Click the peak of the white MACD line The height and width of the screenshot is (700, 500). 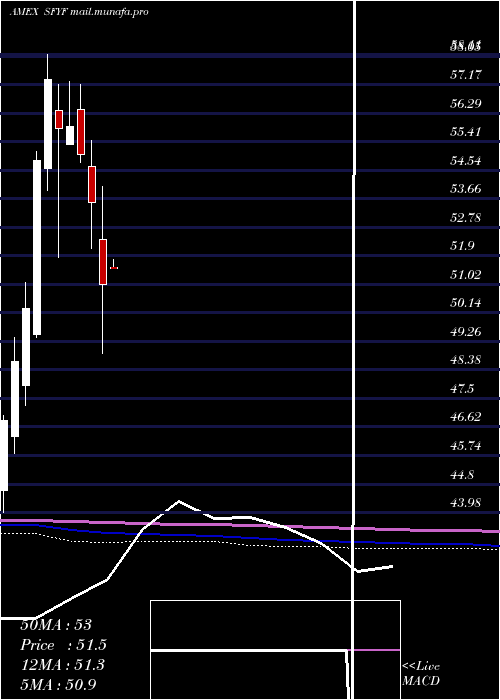click(179, 501)
